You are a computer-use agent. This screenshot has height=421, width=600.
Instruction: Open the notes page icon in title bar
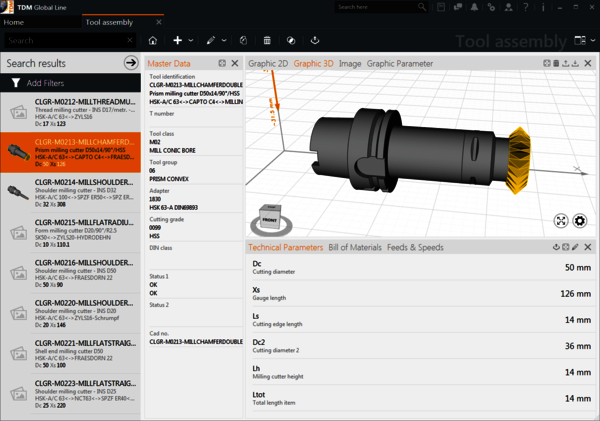point(441,7)
